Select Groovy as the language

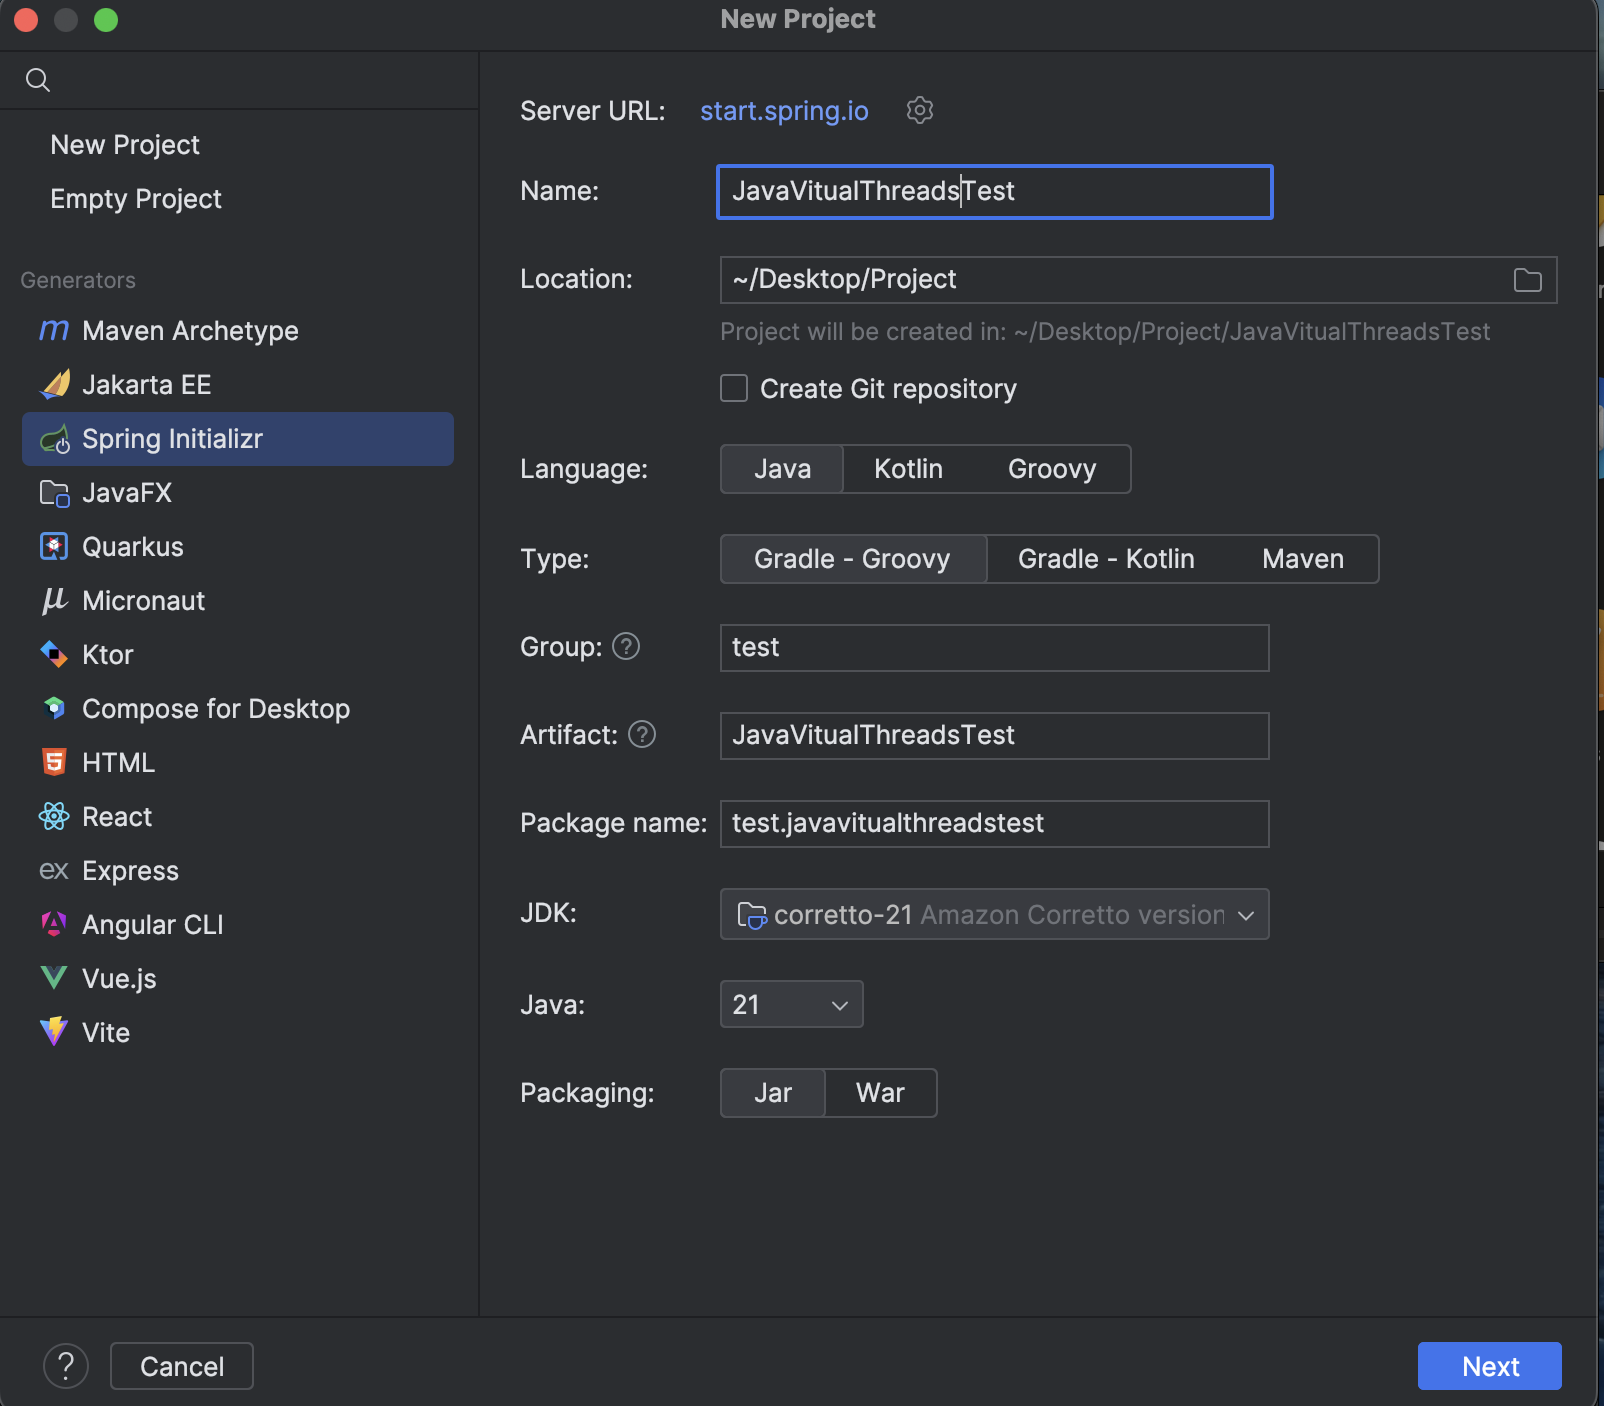1052,469
